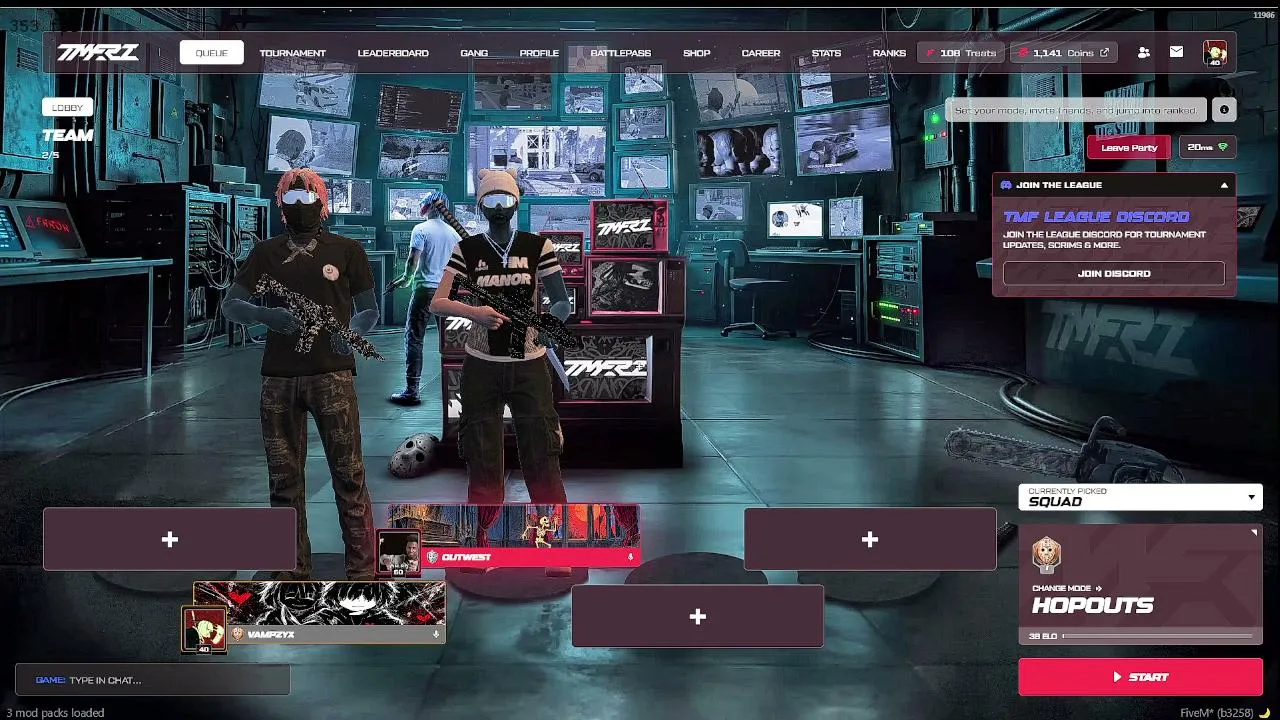
Task: Click the profile avatar in top bar
Action: [1215, 54]
